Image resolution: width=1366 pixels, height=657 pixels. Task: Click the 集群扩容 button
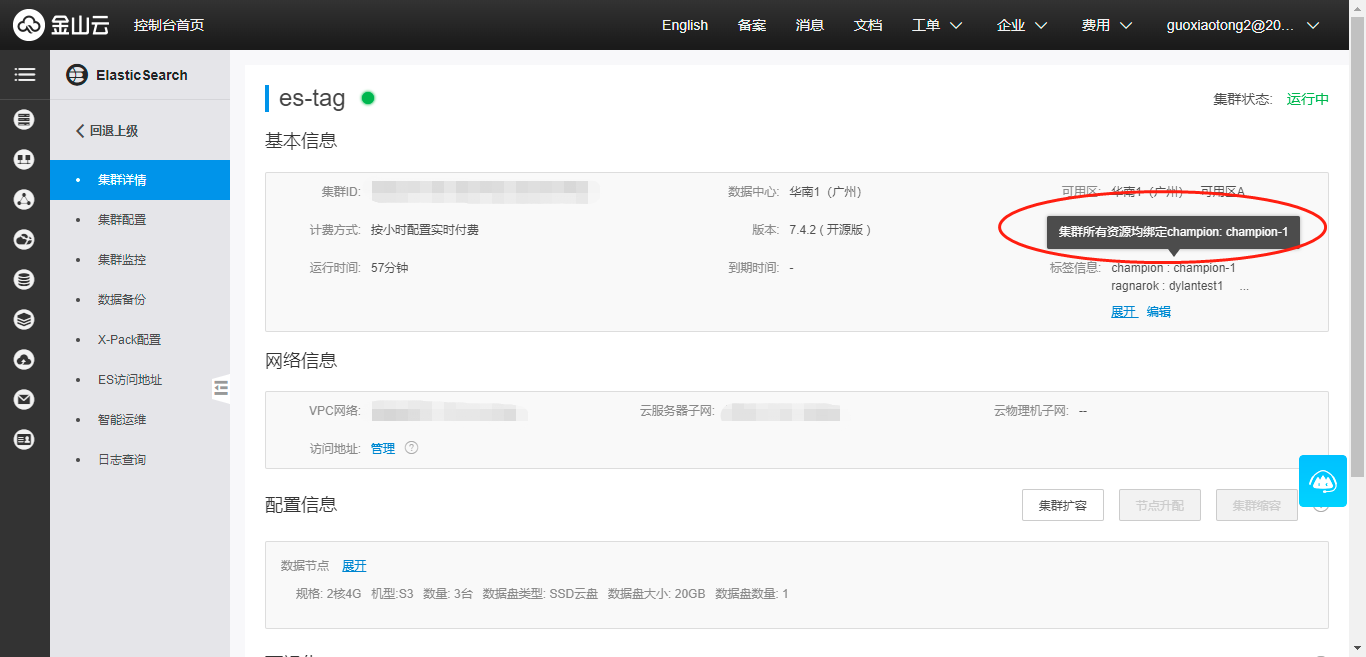tap(1062, 505)
